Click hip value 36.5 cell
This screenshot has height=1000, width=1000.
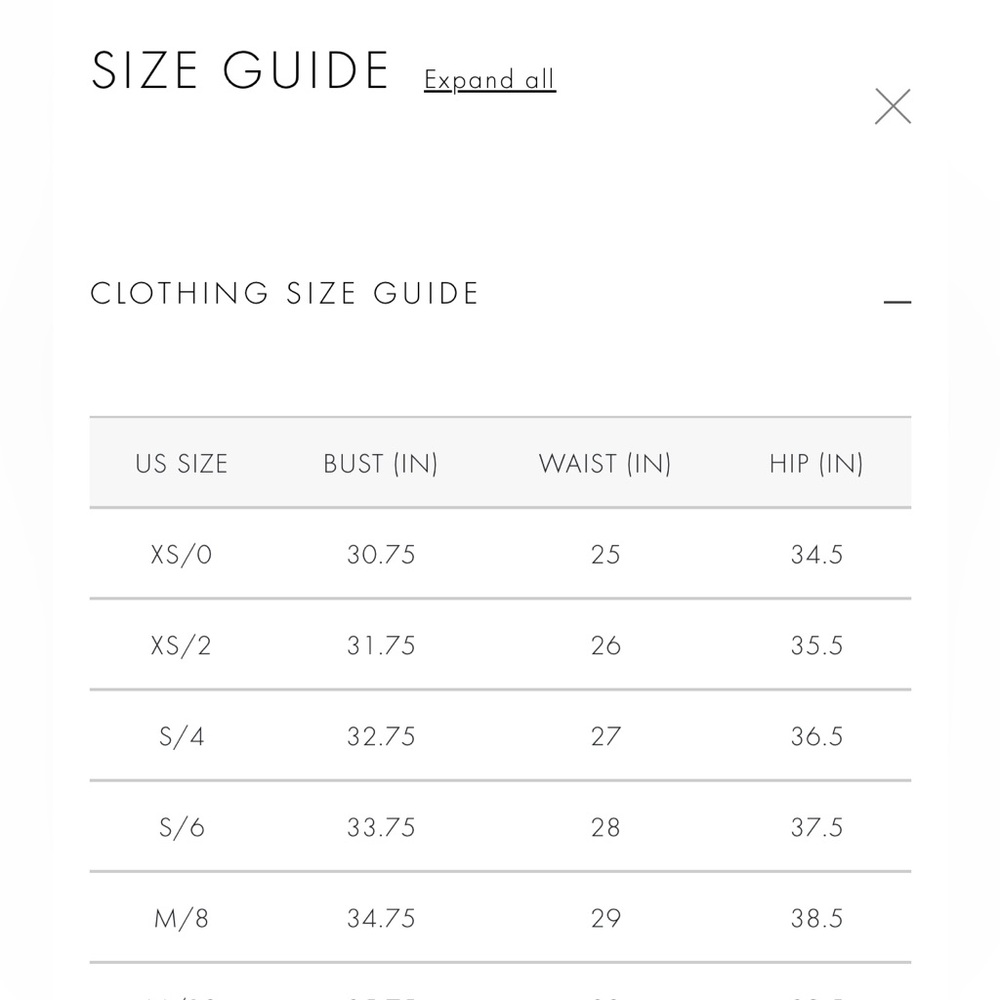point(816,737)
